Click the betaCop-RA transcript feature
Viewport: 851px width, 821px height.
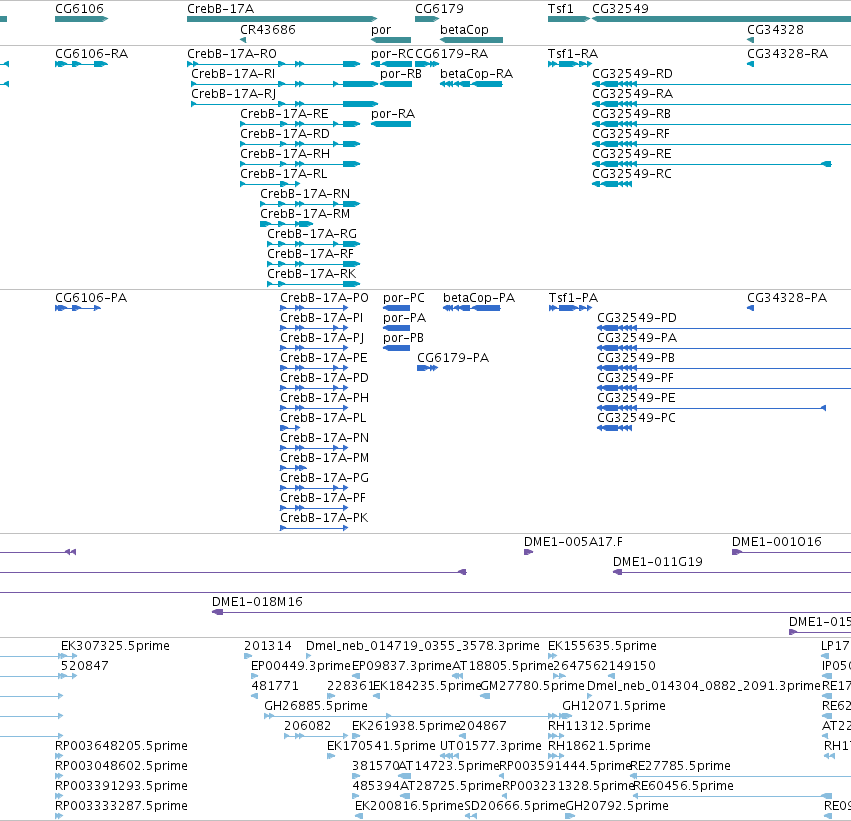pos(471,84)
